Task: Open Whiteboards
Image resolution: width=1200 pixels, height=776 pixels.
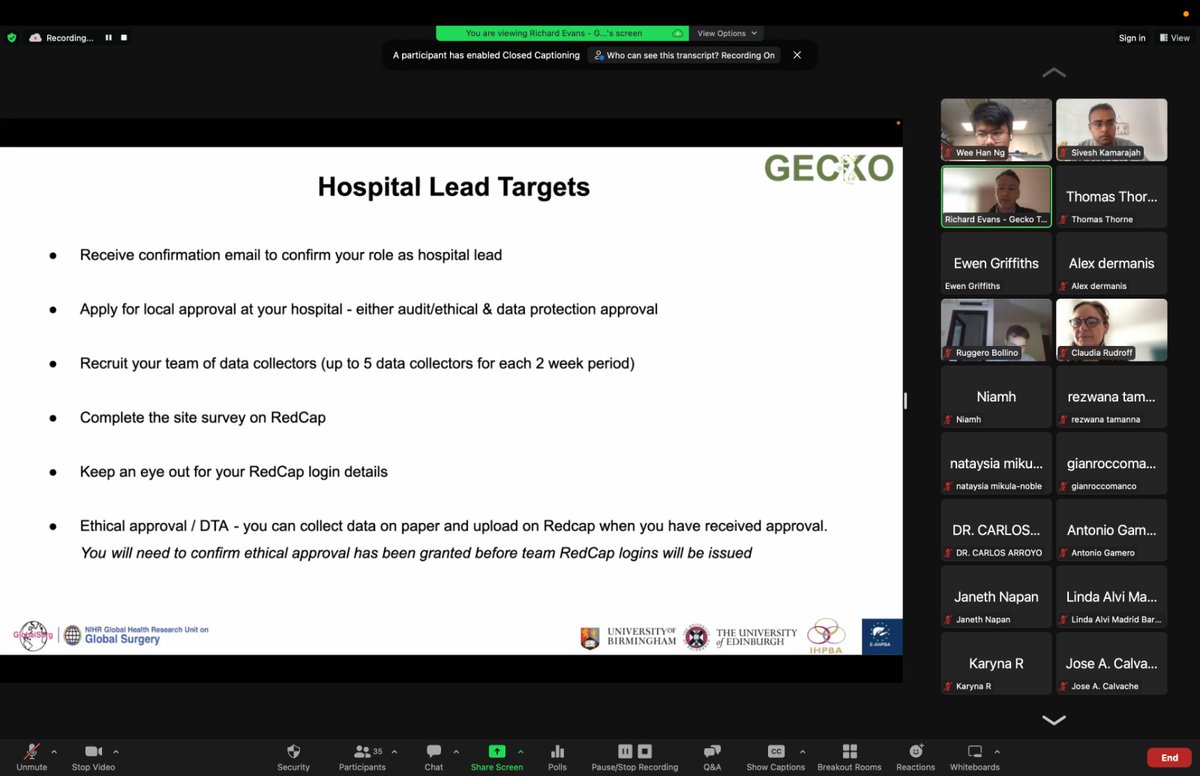Action: 974,756
